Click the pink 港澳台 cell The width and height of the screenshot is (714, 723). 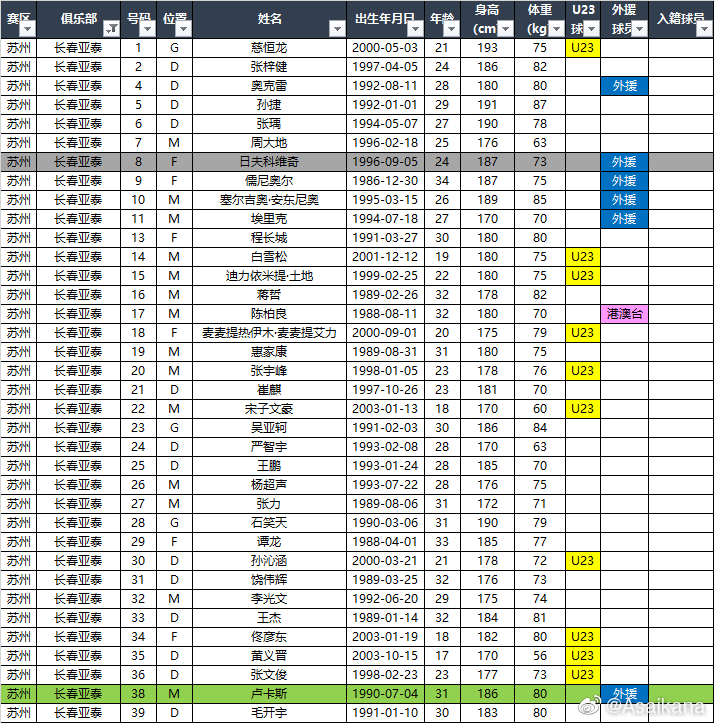pos(624,314)
